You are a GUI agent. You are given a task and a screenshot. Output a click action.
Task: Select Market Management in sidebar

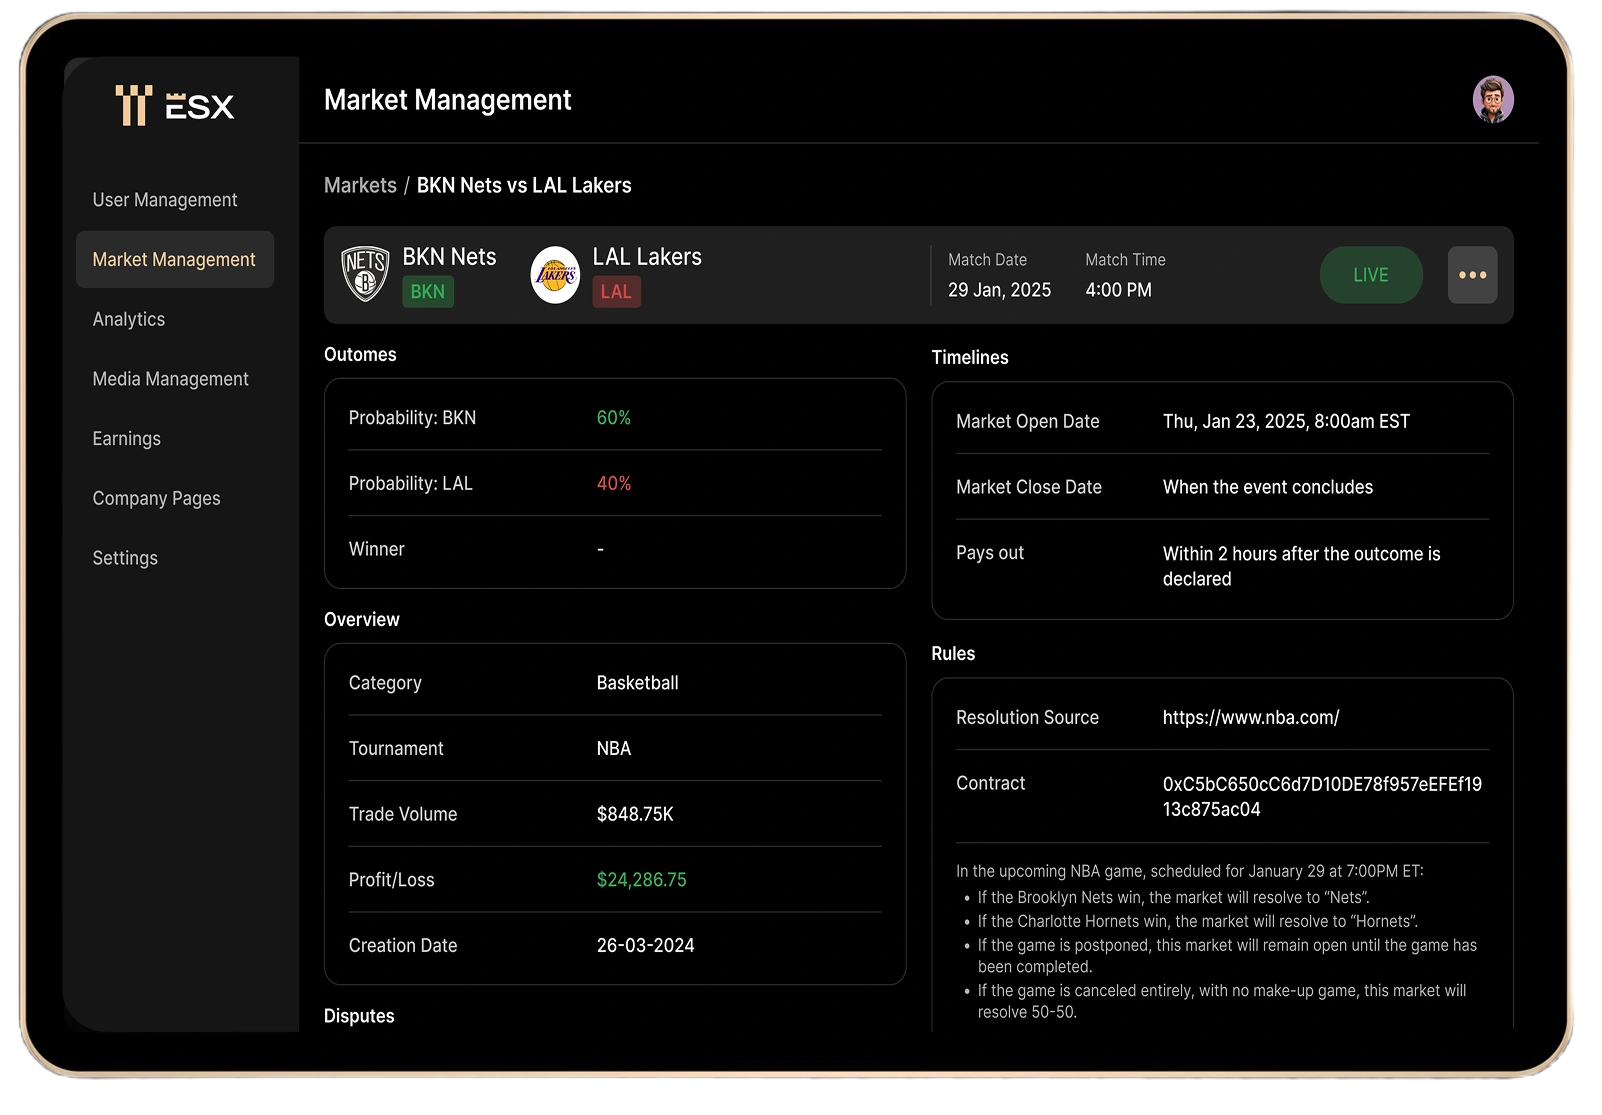pyautogui.click(x=175, y=260)
